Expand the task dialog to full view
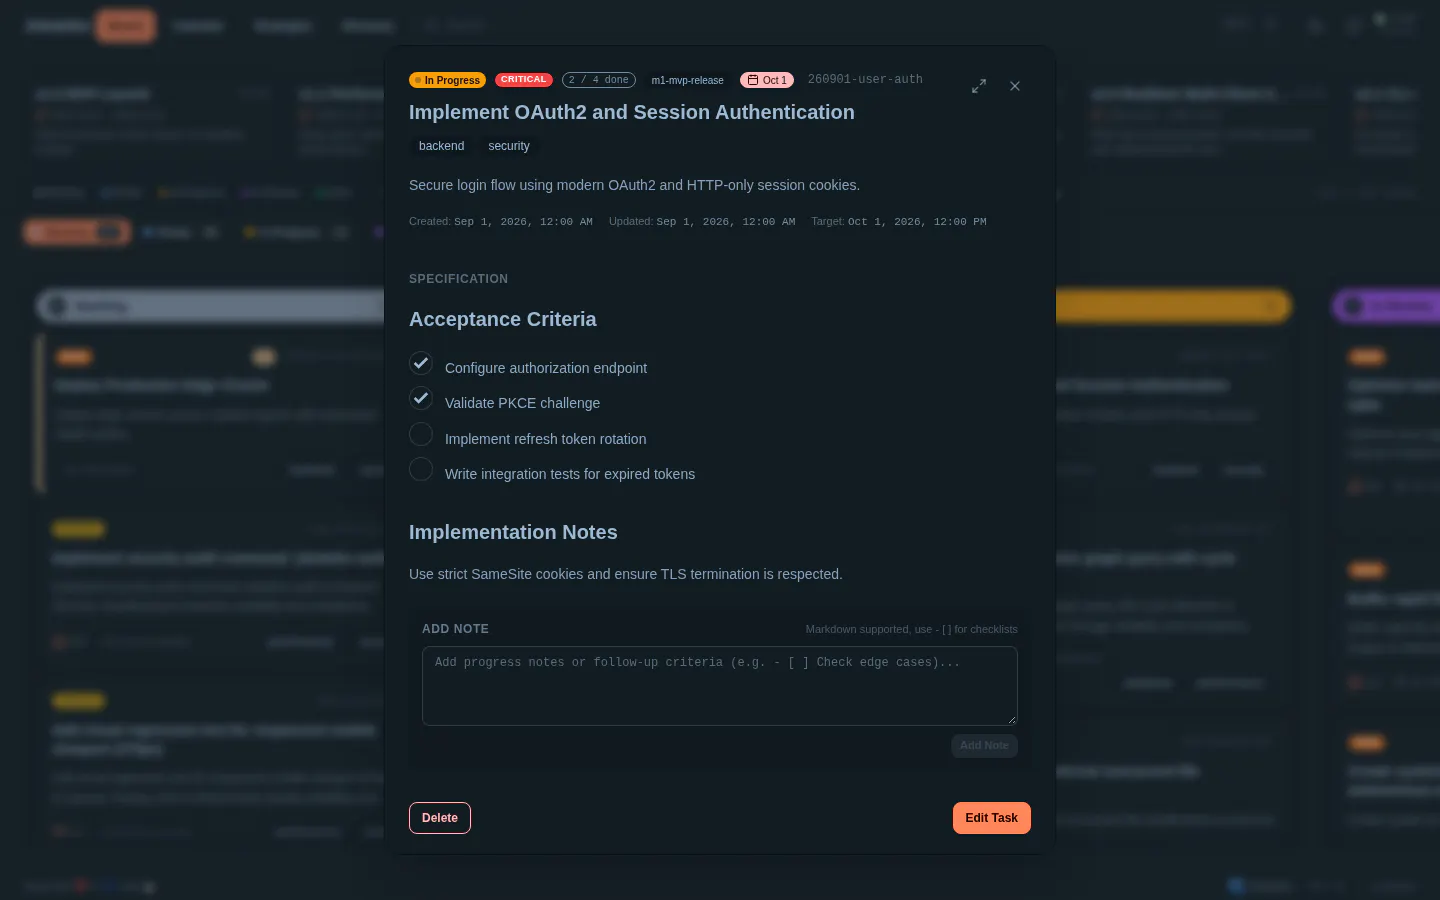Screen dimensions: 1440x900 [979, 86]
